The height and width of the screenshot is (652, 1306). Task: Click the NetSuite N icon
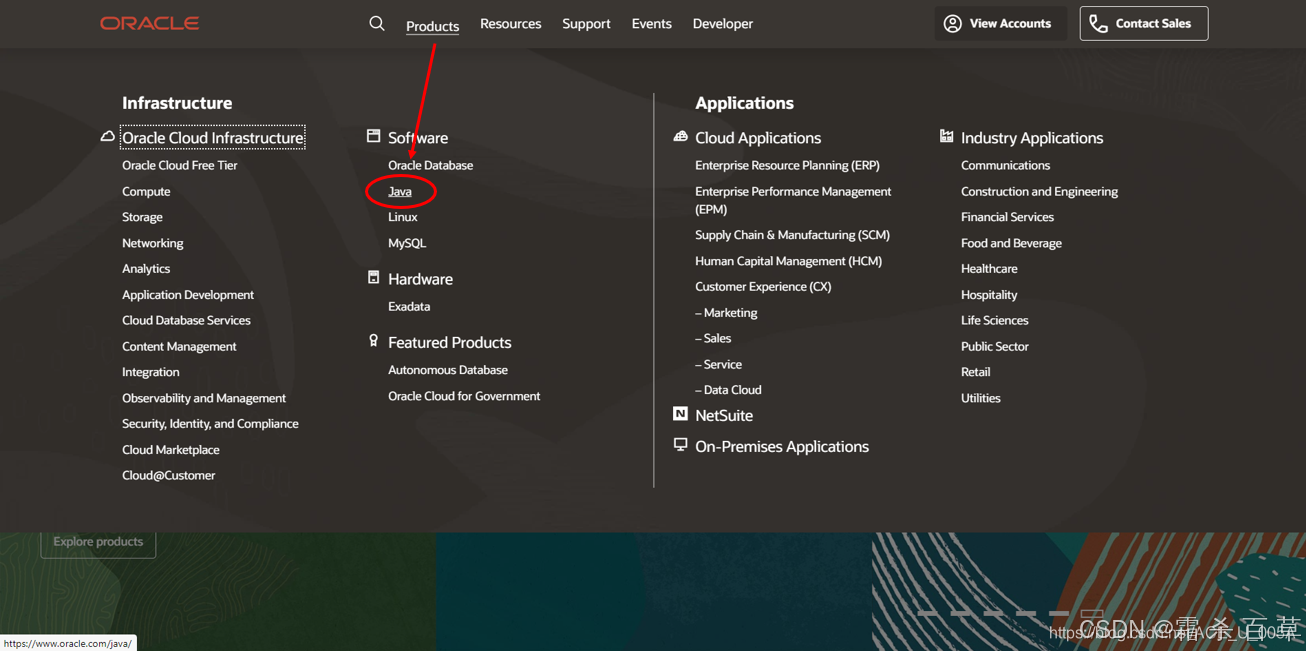click(x=680, y=413)
